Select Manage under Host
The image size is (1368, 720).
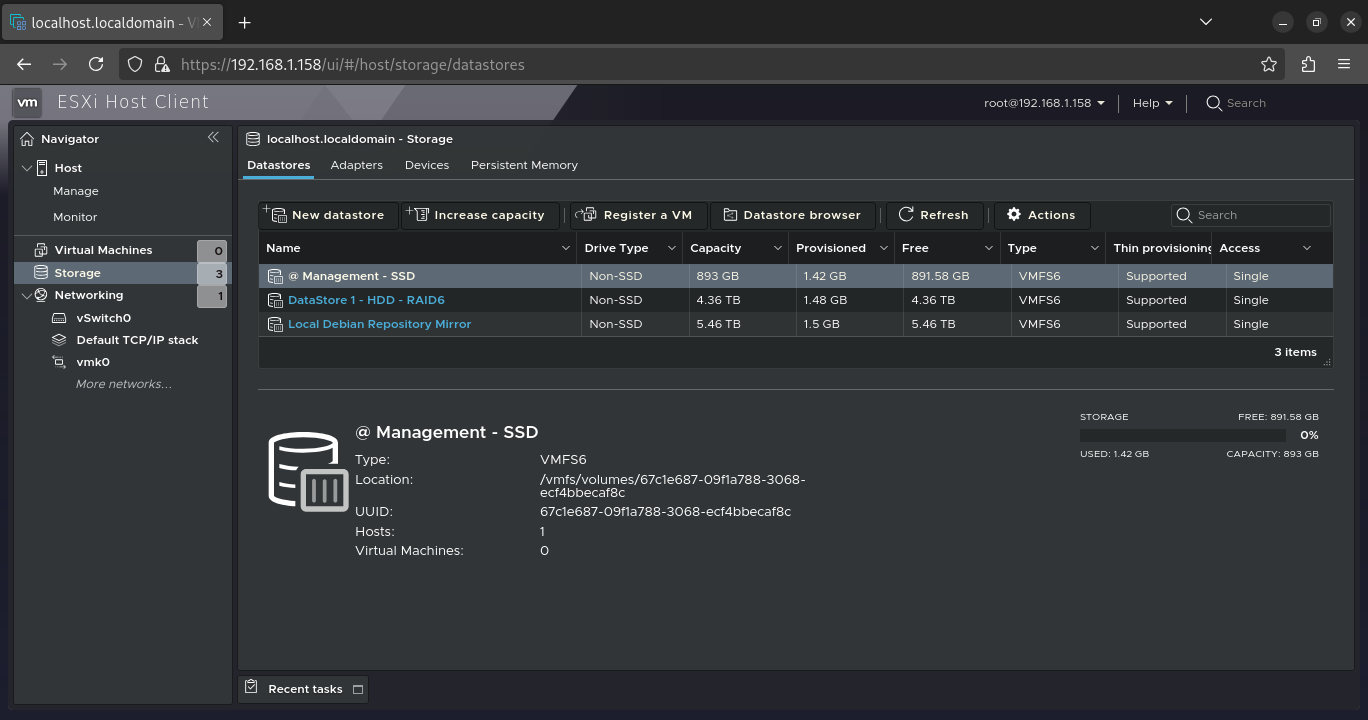tap(76, 191)
